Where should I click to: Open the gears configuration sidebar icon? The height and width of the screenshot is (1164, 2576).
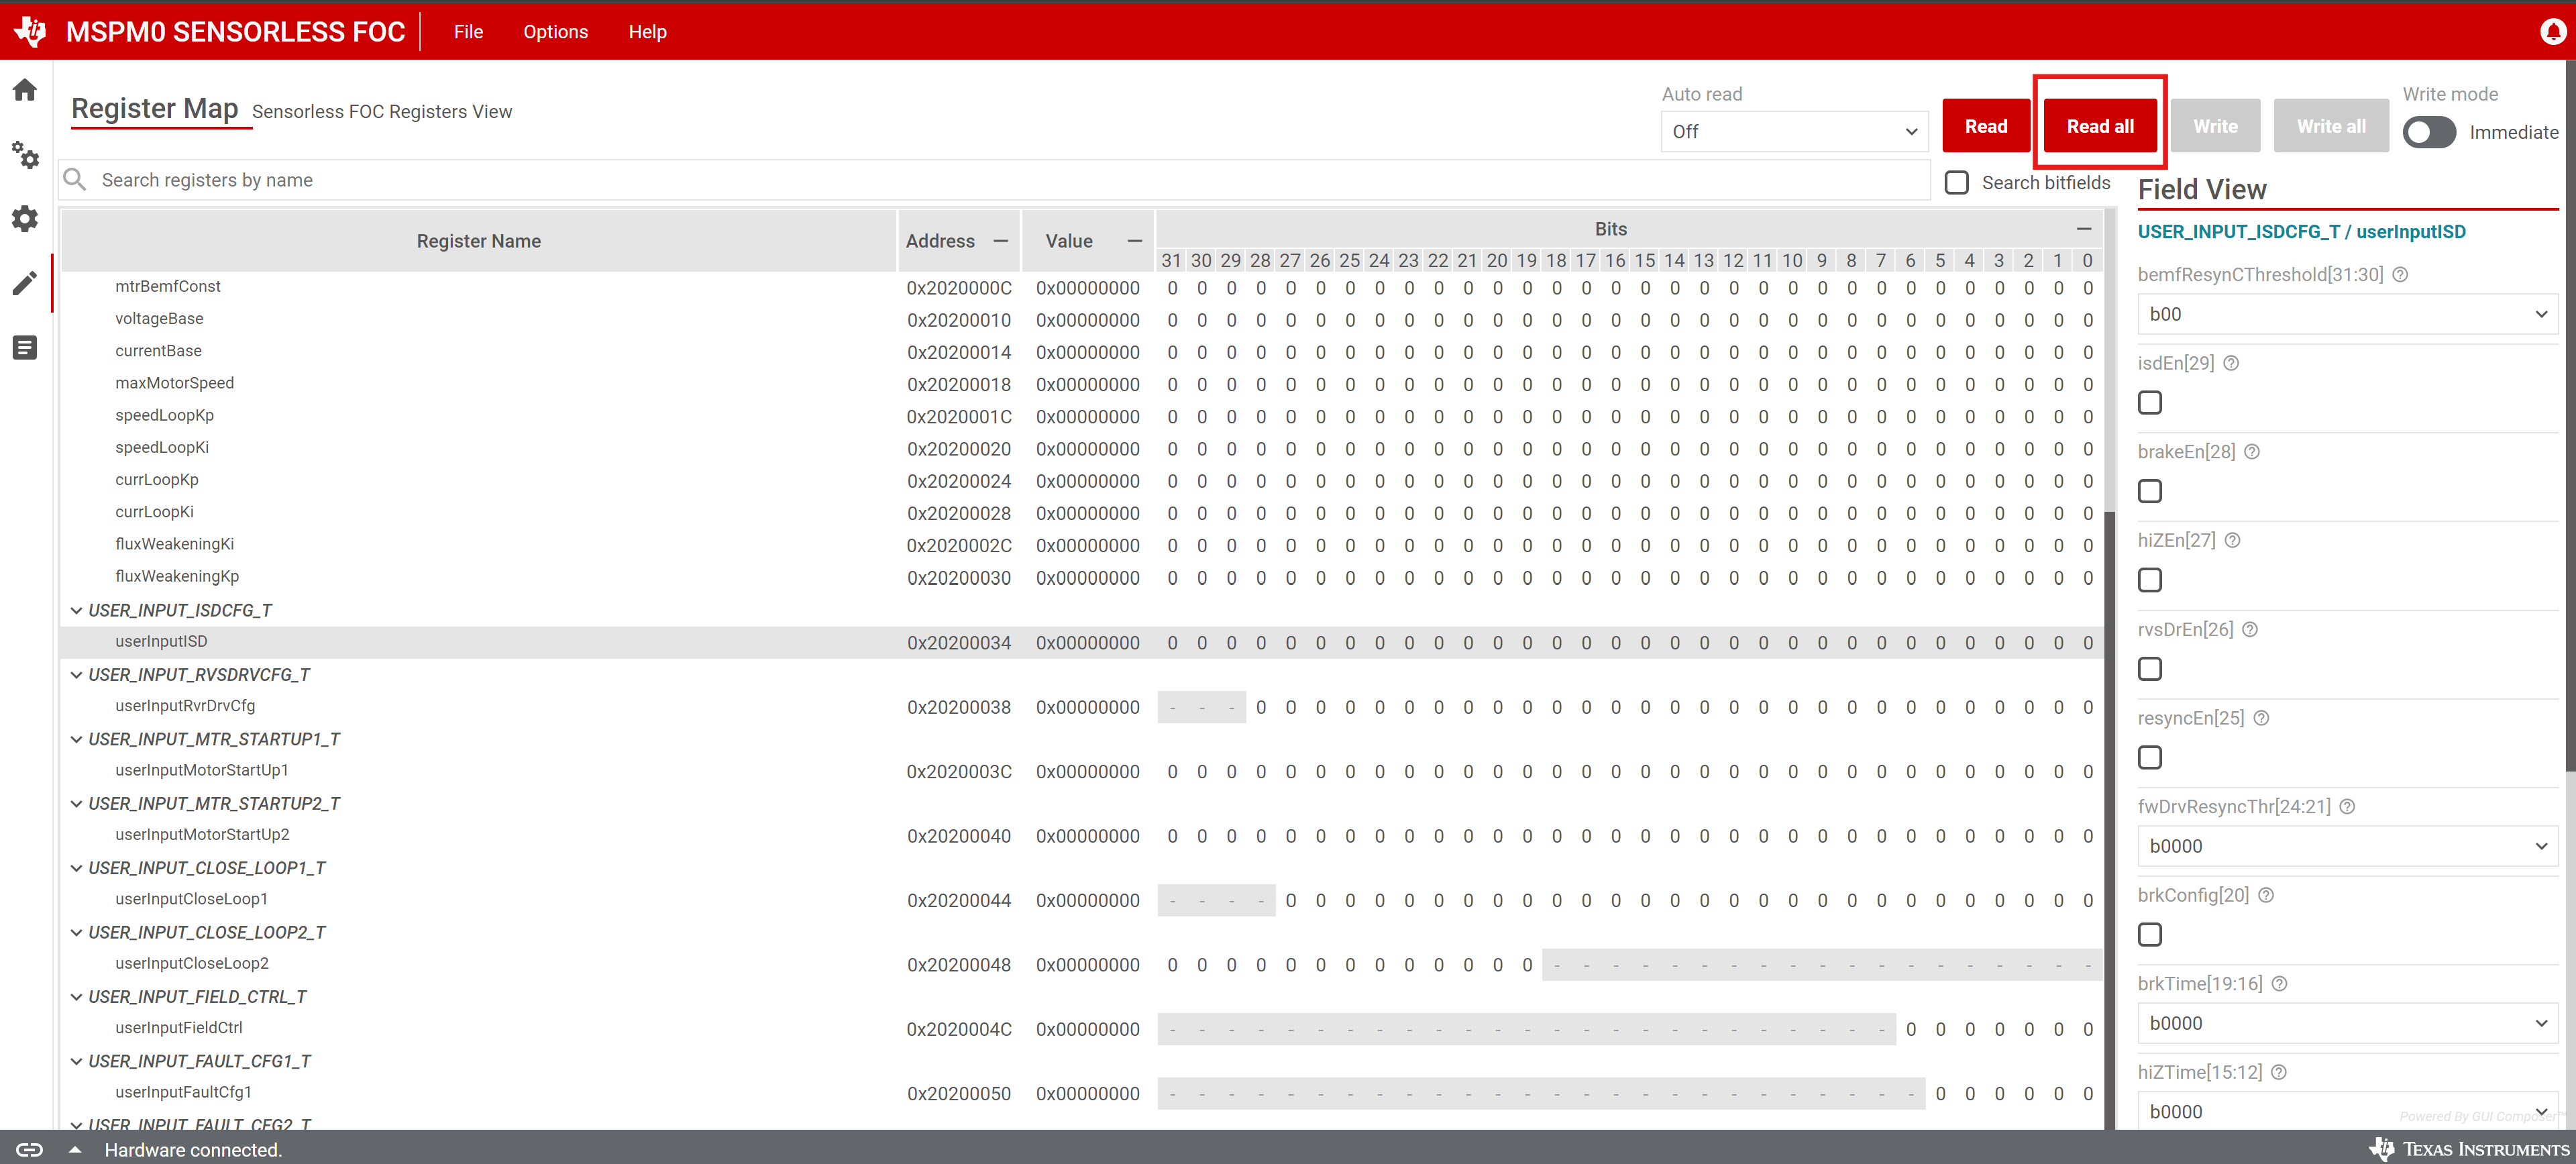25,155
